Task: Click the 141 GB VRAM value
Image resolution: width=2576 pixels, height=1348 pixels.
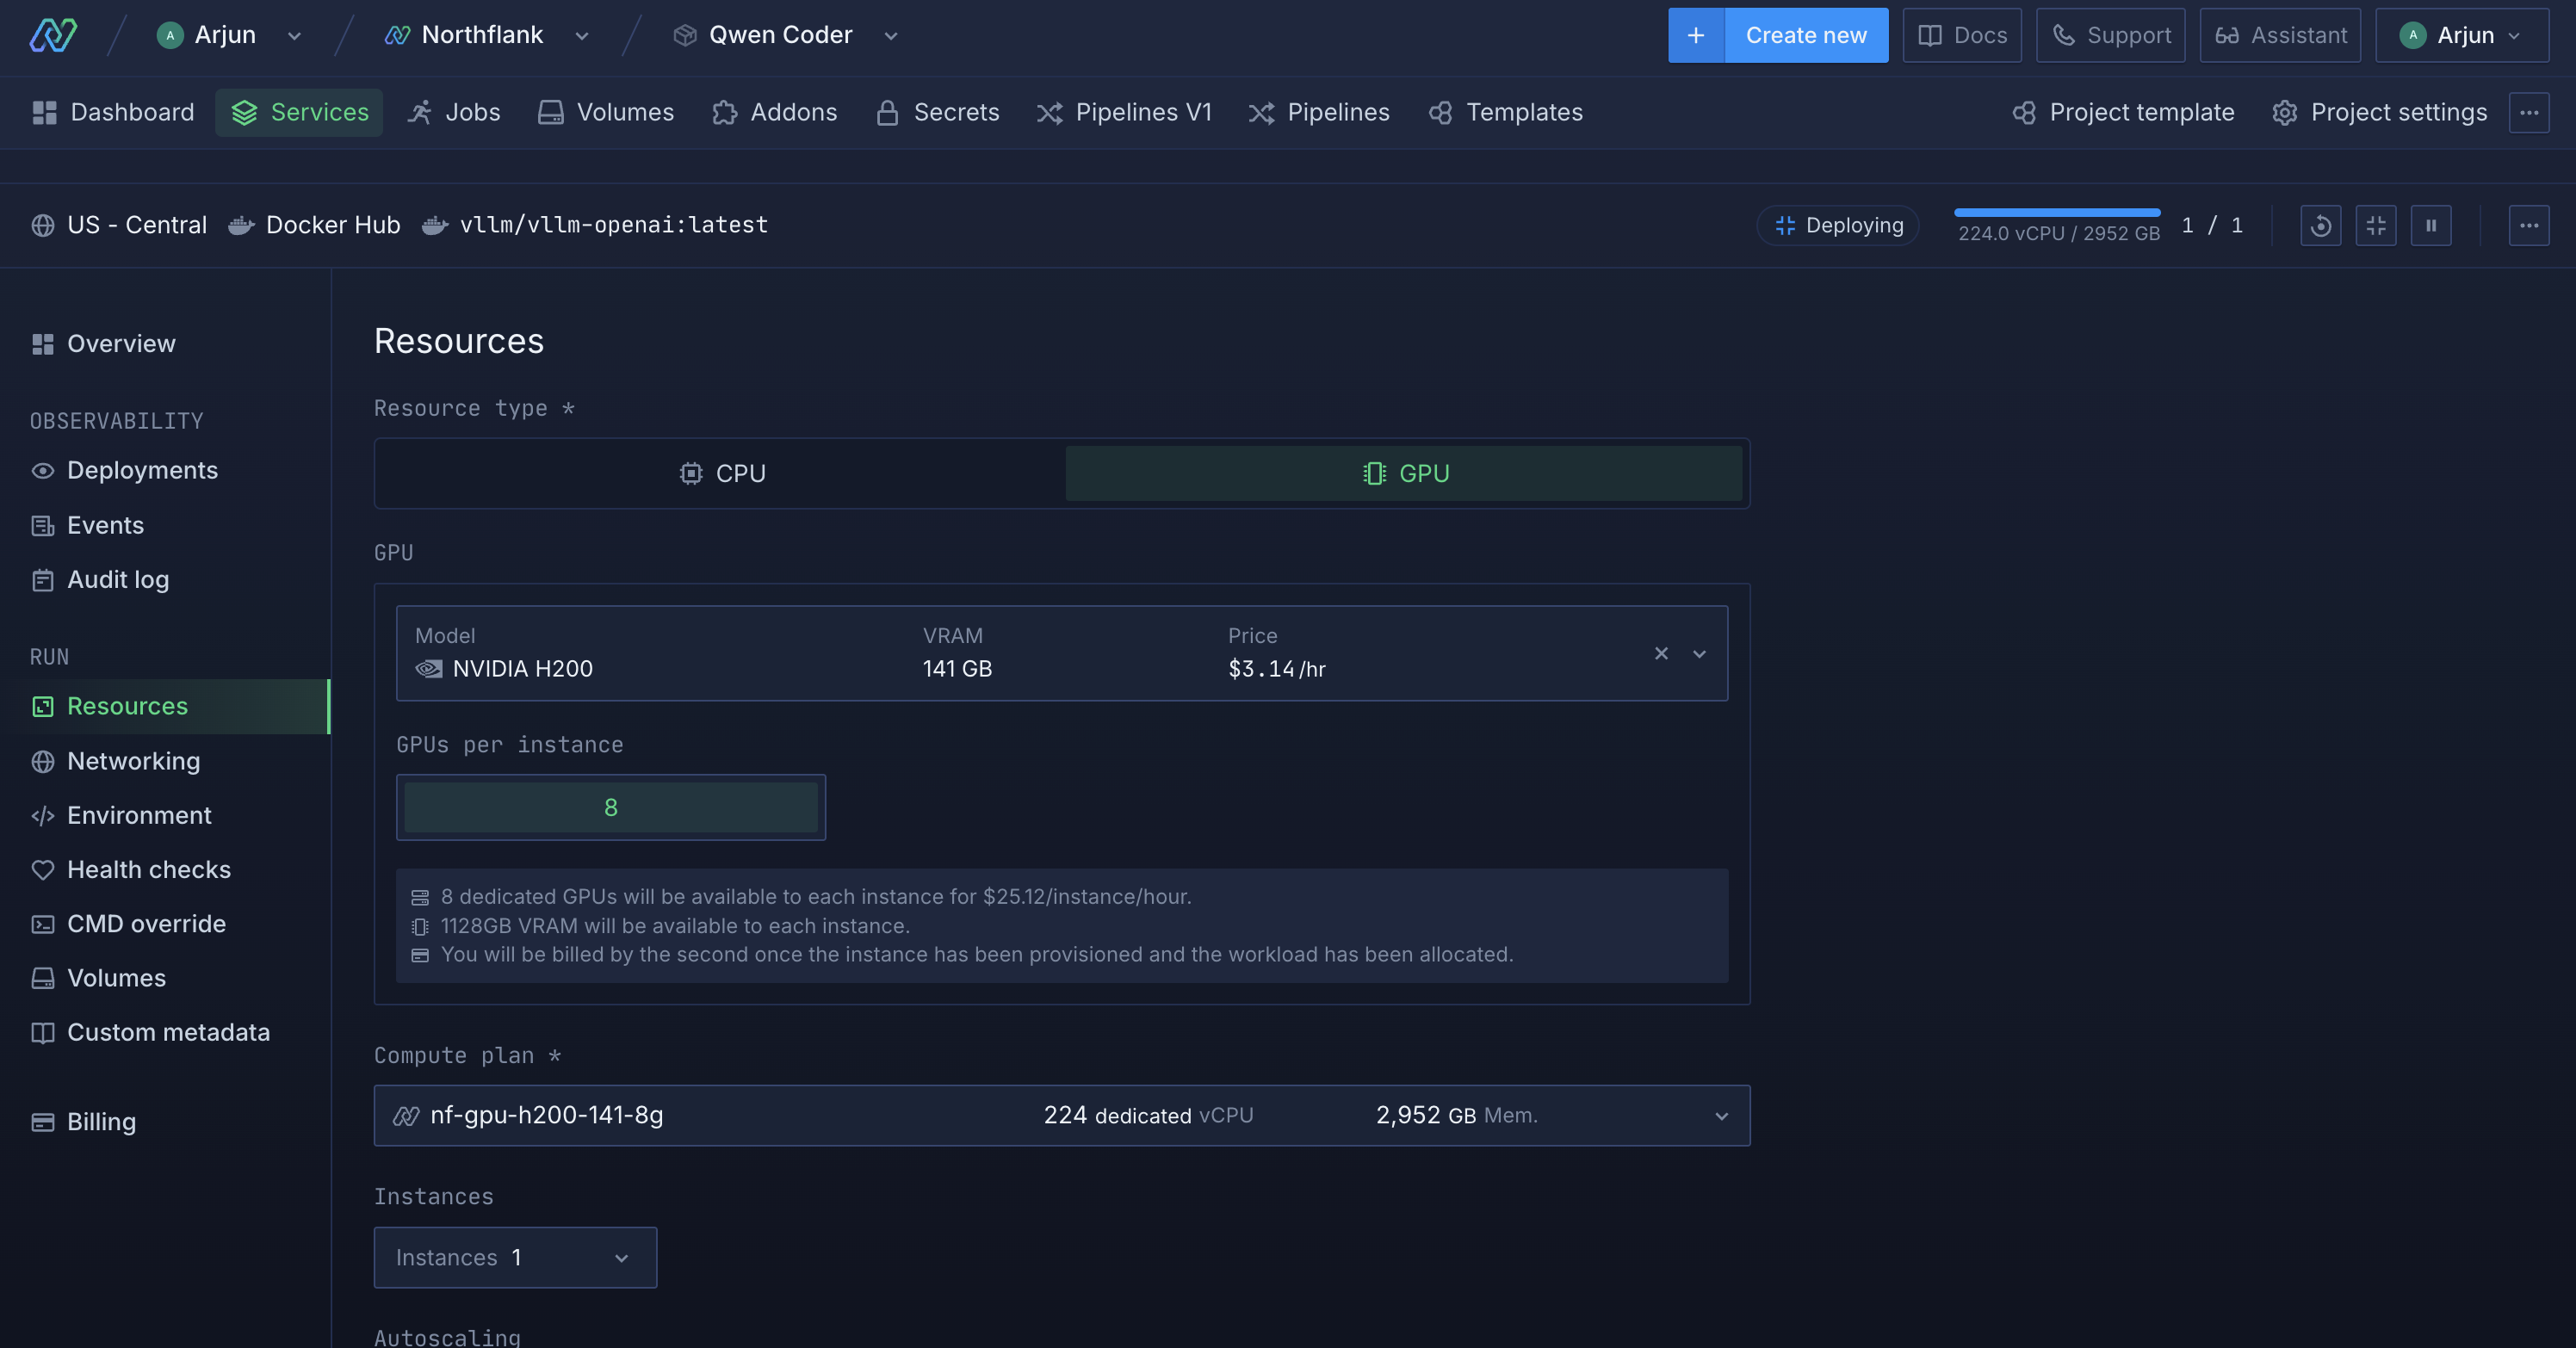Action: click(x=957, y=669)
